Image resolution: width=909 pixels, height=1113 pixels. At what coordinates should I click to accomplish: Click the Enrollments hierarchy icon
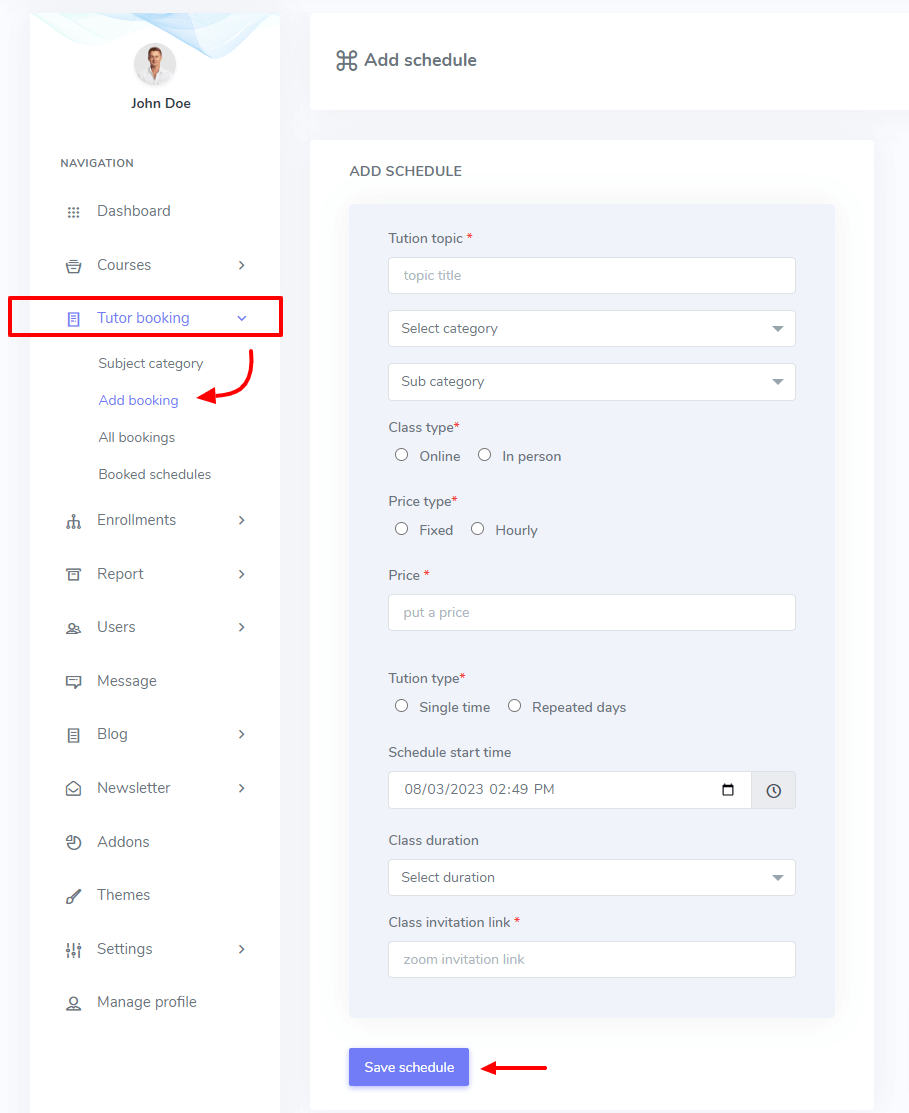tap(73, 521)
